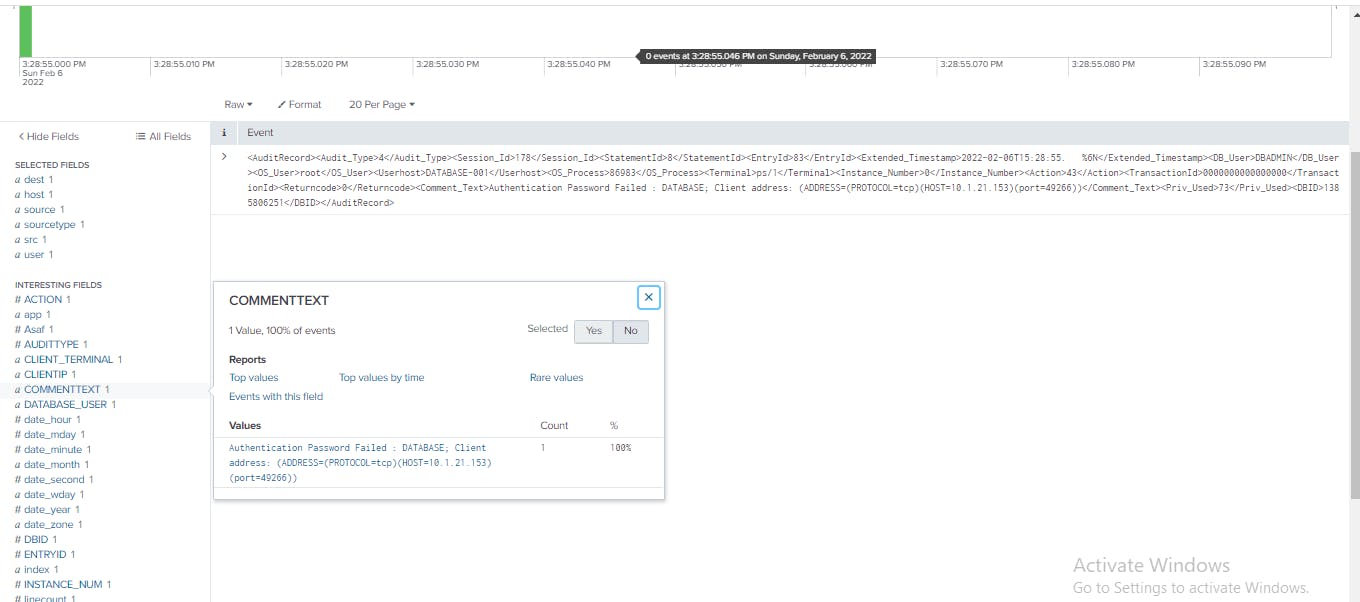Viewport: 1360px width, 602px height.
Task: Open the date_month field
Action: tap(52, 465)
